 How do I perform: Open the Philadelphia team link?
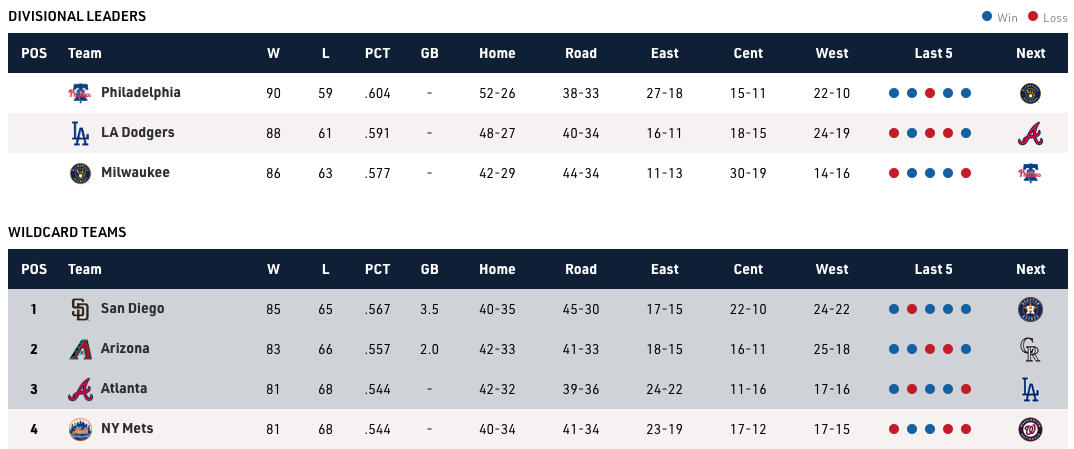[140, 92]
